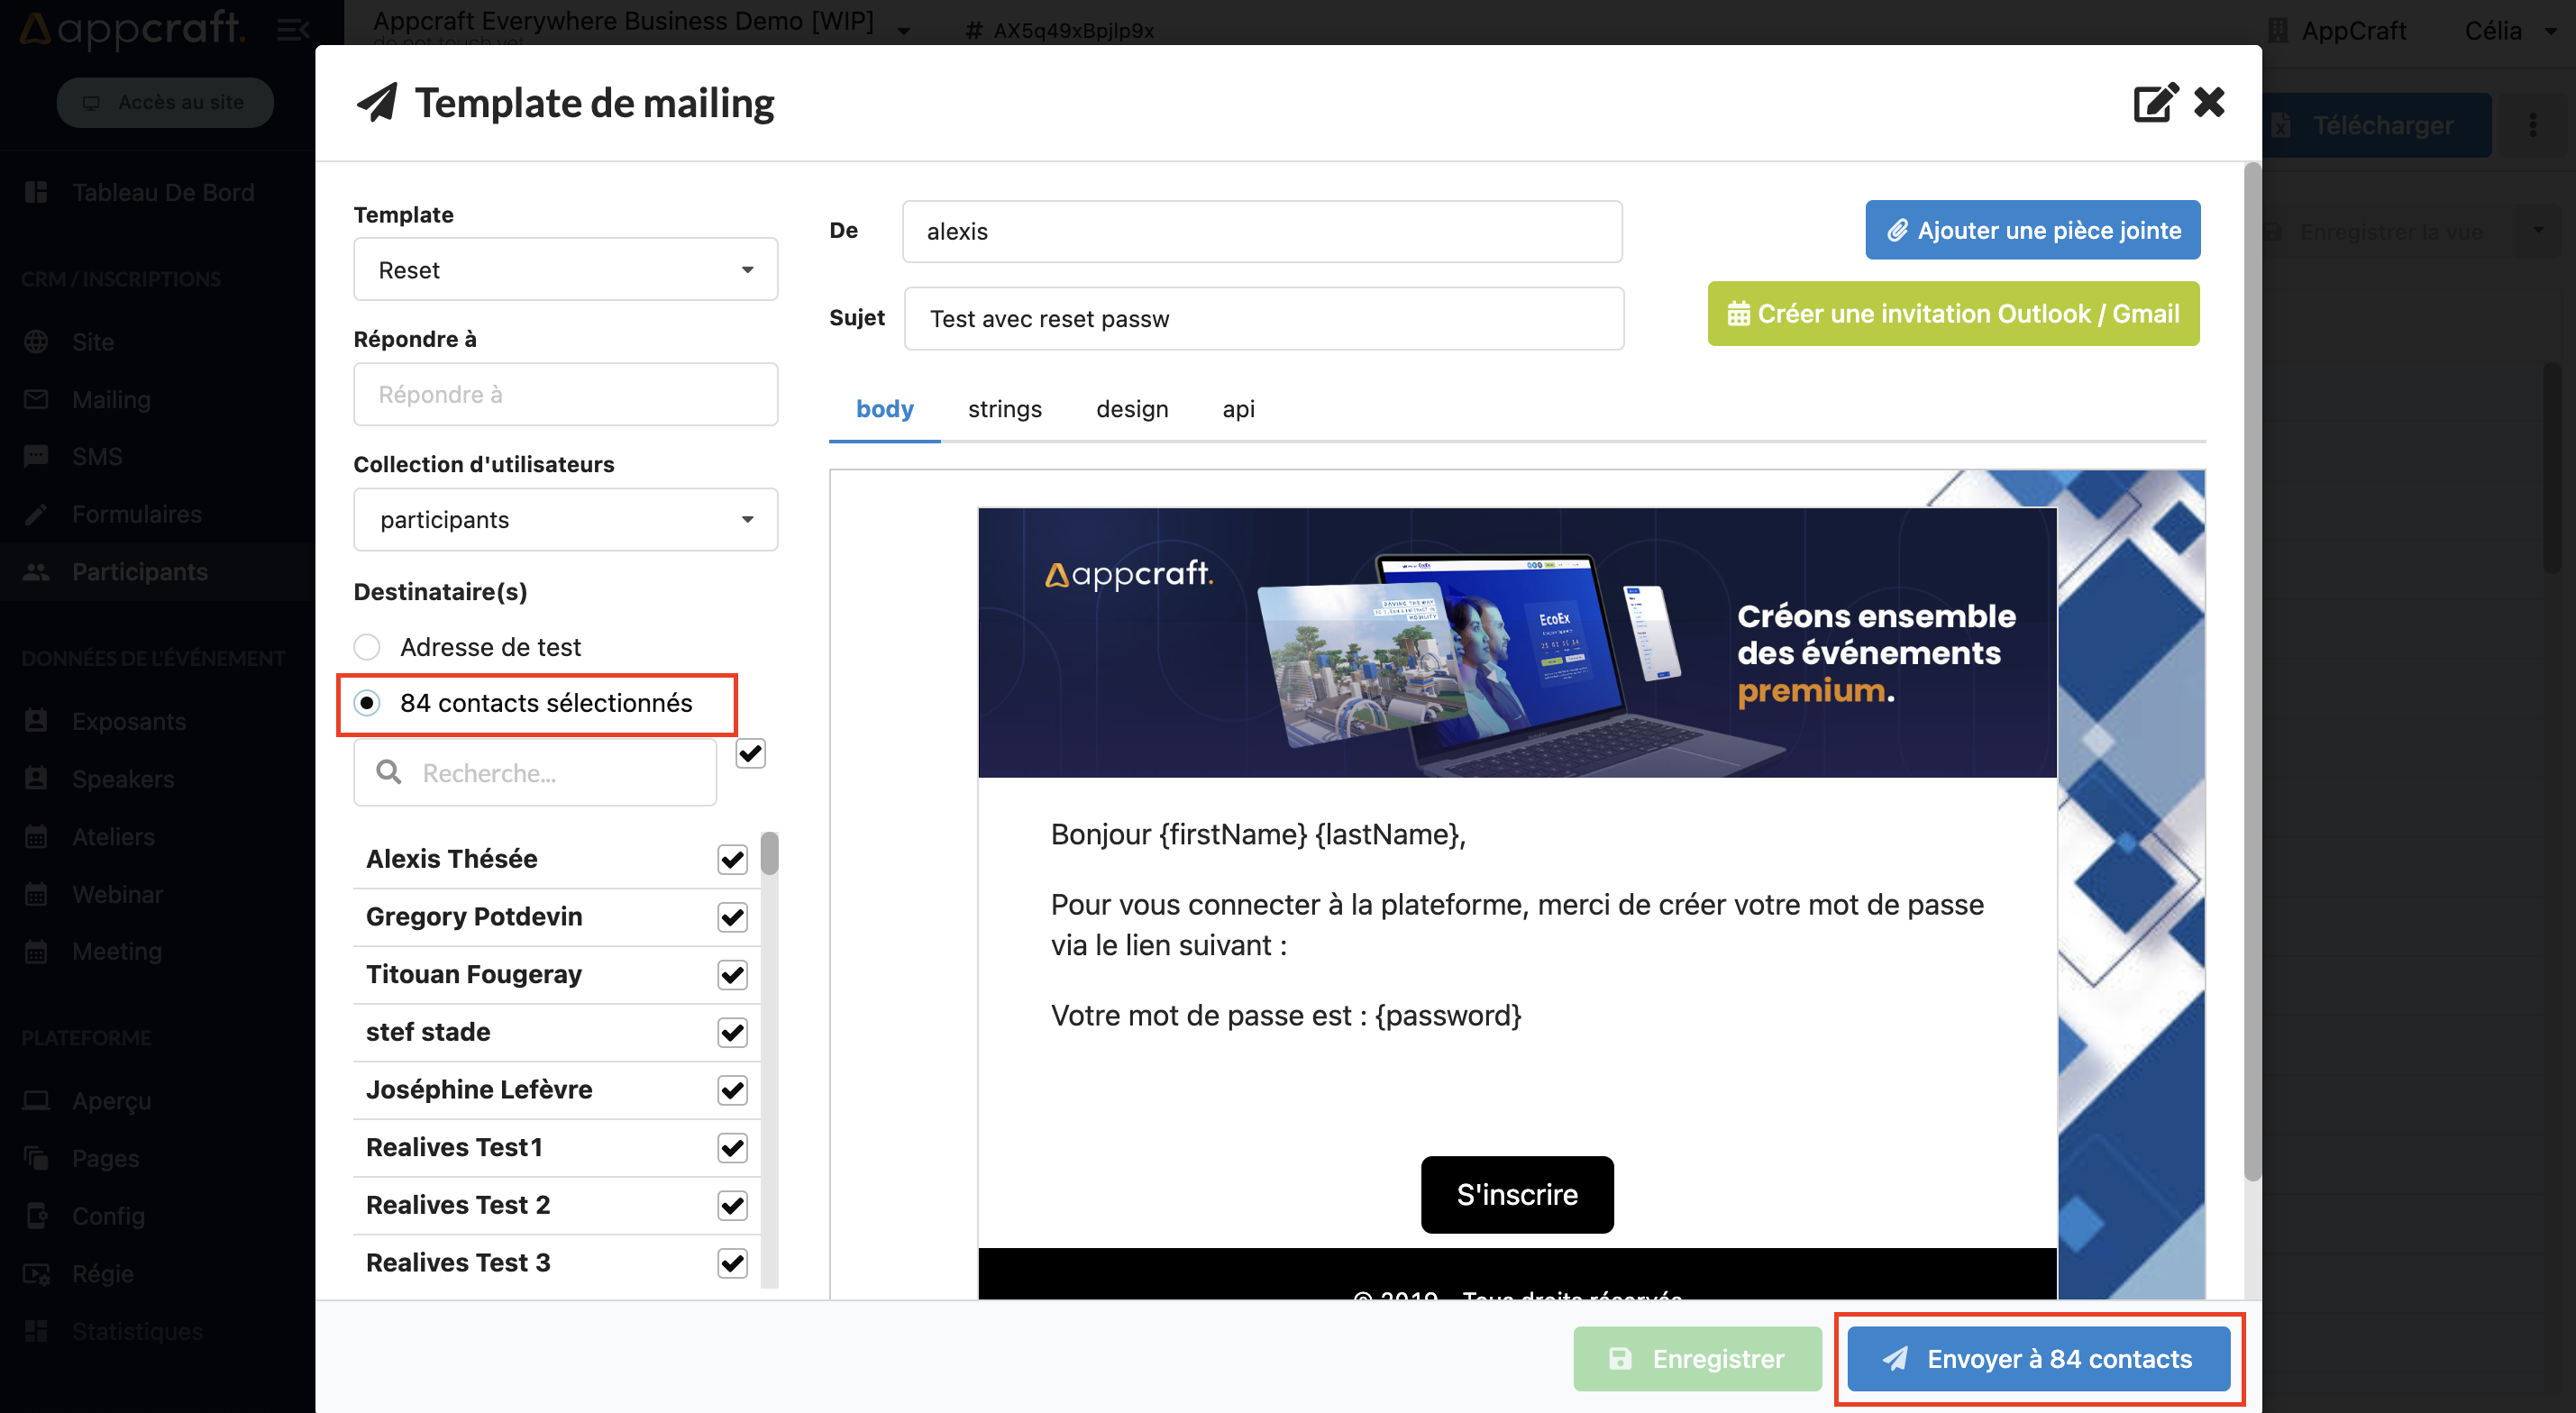The height and width of the screenshot is (1413, 2576).
Task: Click the paper plane icon beside Template de mailing
Action: pyautogui.click(x=377, y=103)
